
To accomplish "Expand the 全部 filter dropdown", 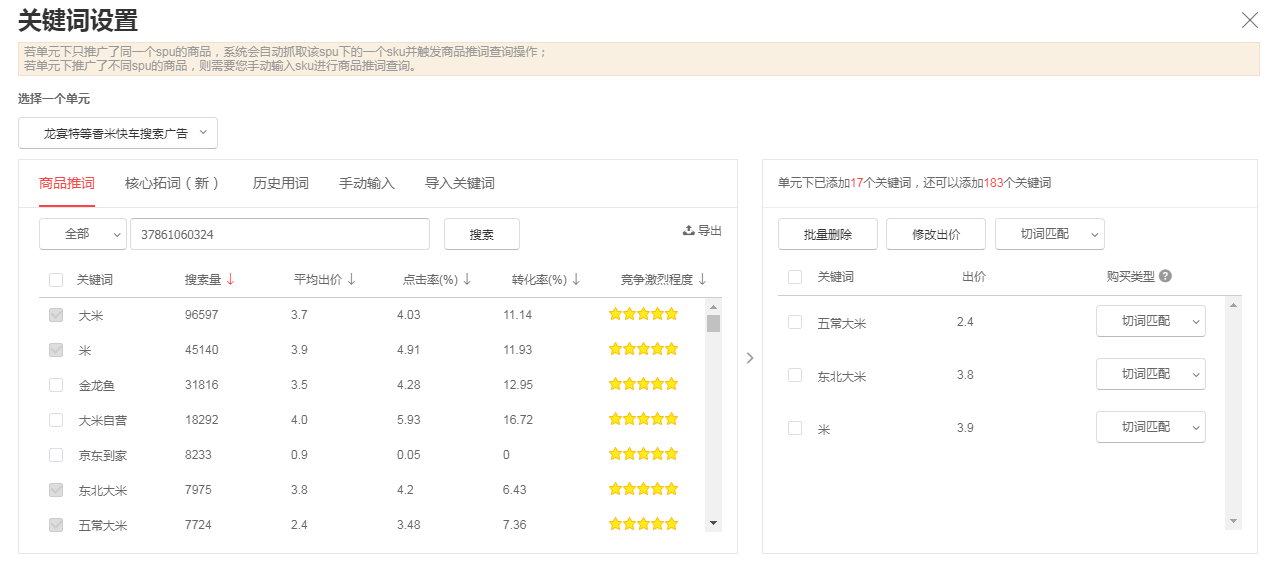I will (x=83, y=234).
